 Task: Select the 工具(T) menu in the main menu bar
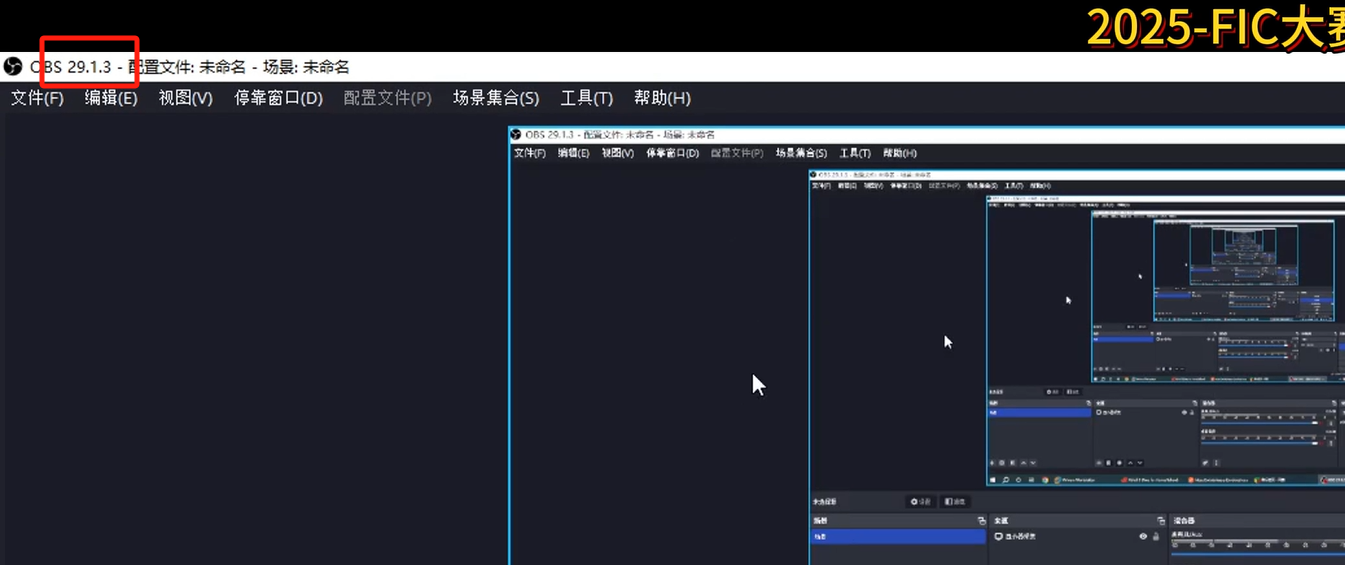pyautogui.click(x=586, y=98)
